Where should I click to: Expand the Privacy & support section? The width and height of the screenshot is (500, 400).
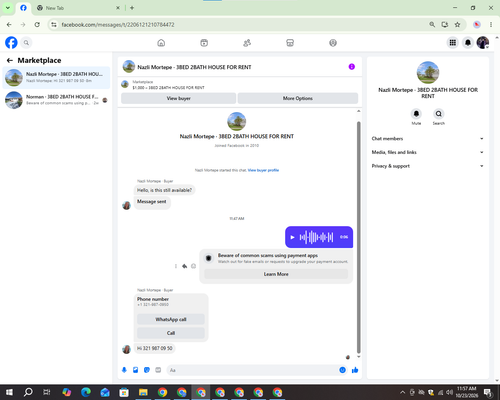coord(428,166)
